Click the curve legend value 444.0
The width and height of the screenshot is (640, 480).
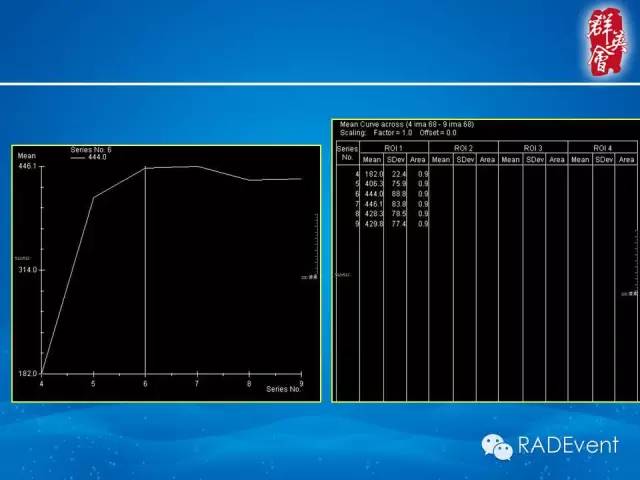coord(98,157)
